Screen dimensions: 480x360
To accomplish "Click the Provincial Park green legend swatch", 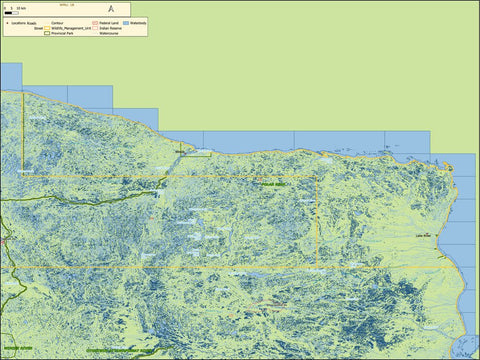I will (x=47, y=33).
